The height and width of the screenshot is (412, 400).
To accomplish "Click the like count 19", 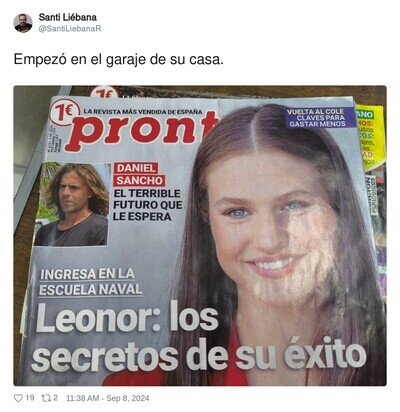I will point(30,398).
